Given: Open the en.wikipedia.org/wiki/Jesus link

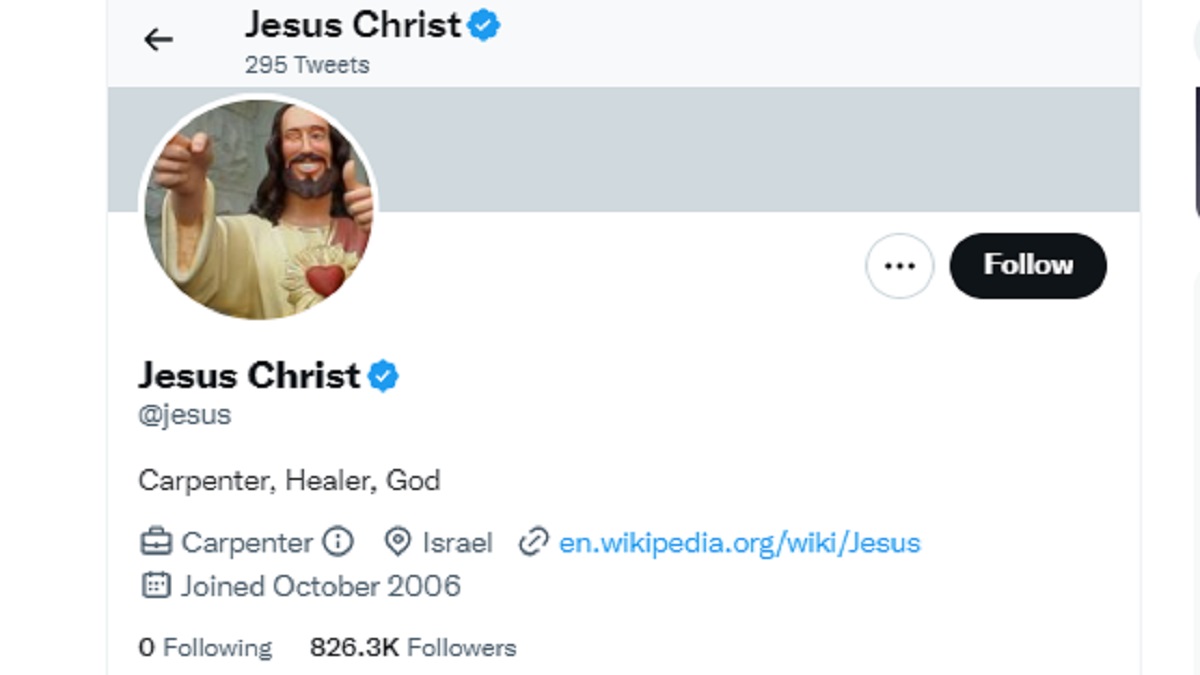Looking at the screenshot, I should point(739,543).
